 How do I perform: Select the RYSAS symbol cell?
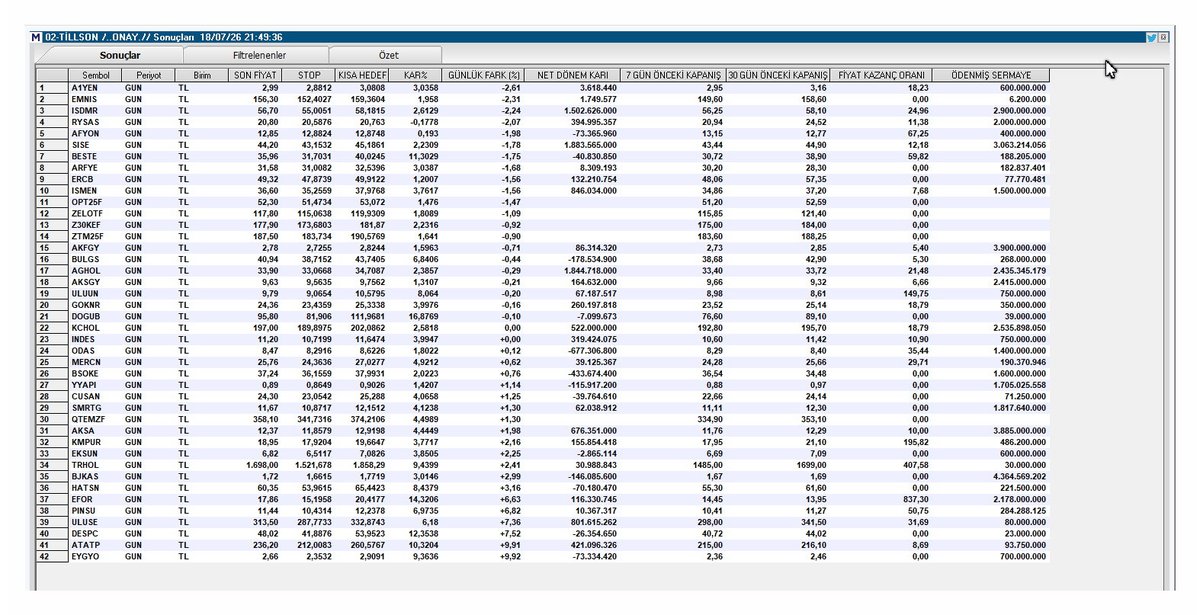(x=95, y=121)
